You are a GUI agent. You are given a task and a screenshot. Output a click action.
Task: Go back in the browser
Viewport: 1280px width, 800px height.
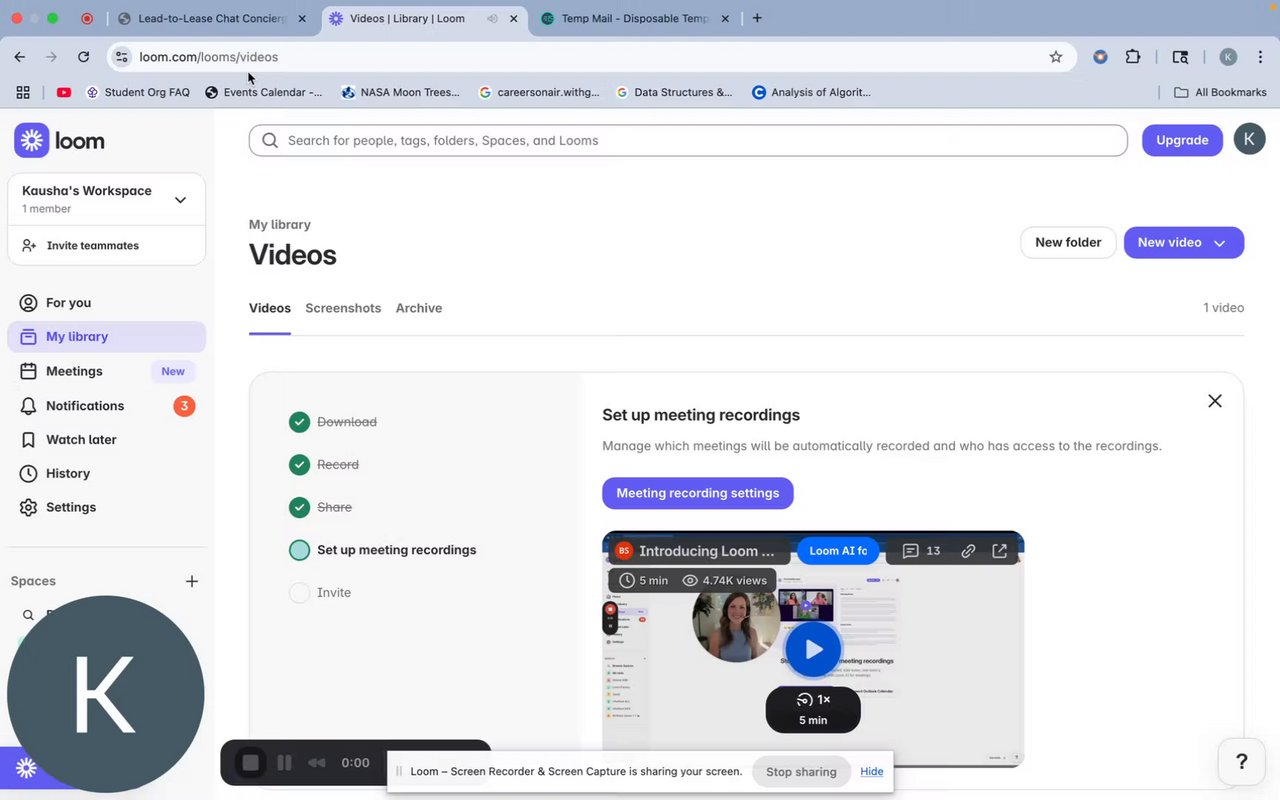point(20,57)
